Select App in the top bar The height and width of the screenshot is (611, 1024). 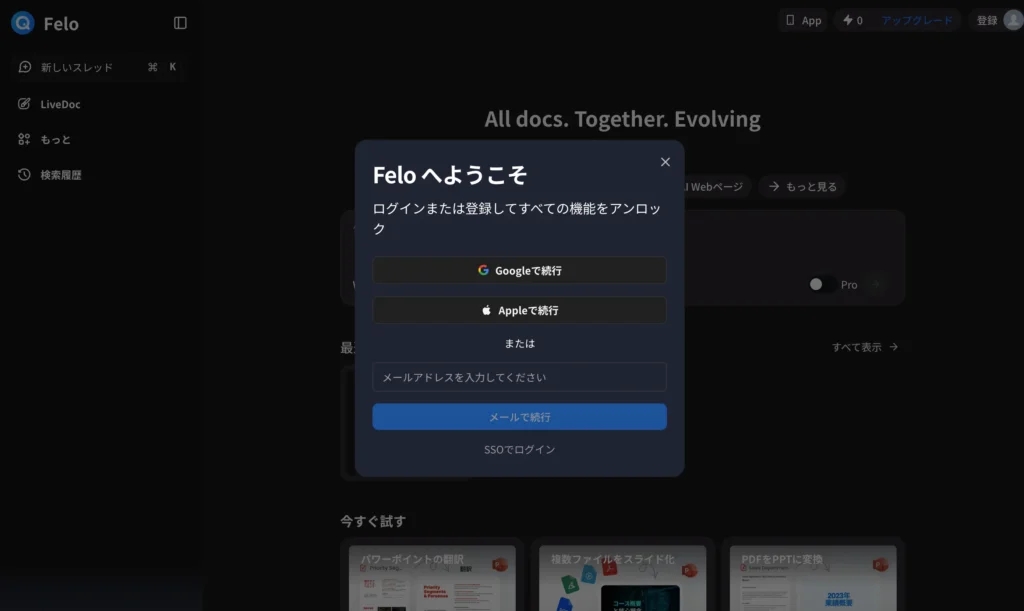click(803, 19)
